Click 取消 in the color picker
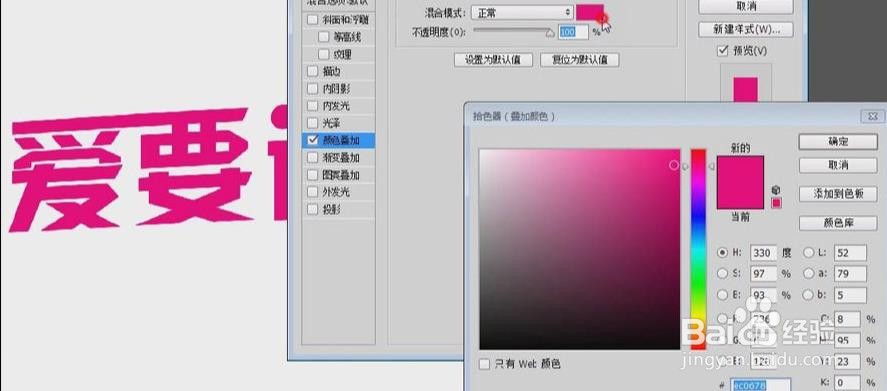 (838, 165)
